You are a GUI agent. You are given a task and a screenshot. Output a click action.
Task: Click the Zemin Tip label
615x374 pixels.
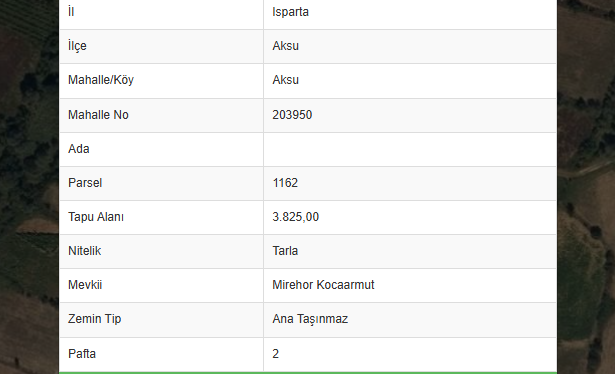(95, 319)
